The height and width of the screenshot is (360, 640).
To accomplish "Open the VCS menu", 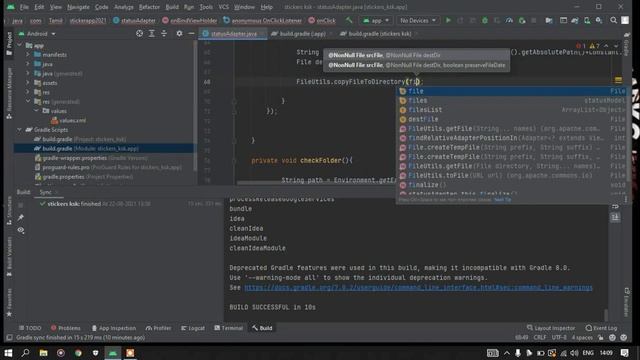I will (223, 7).
